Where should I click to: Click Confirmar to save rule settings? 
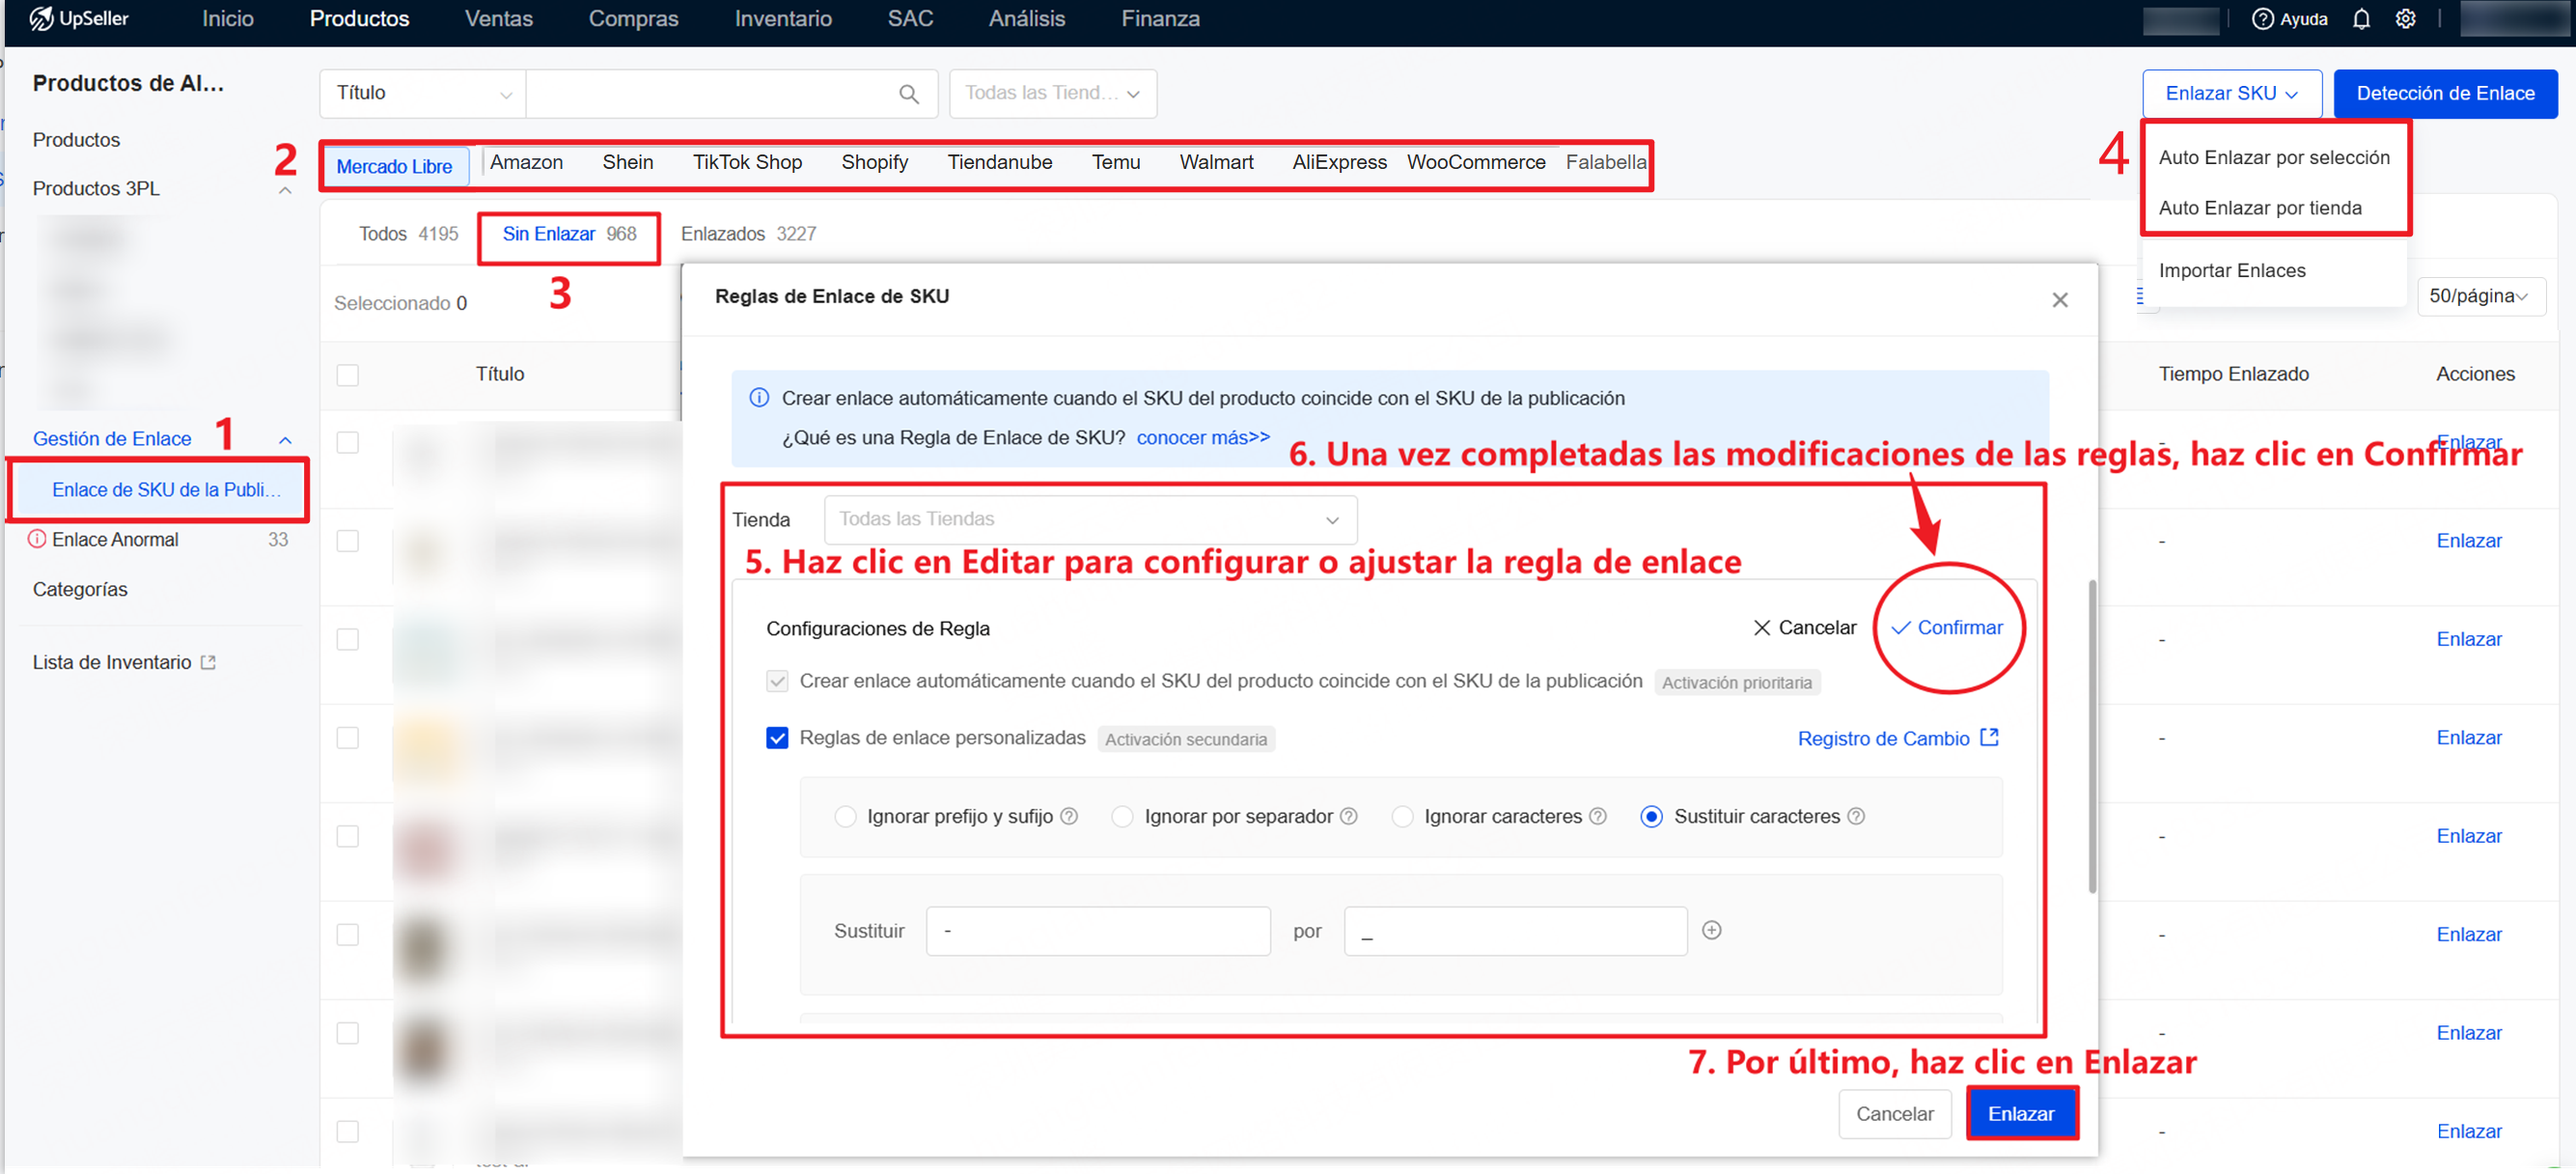[x=1946, y=627]
